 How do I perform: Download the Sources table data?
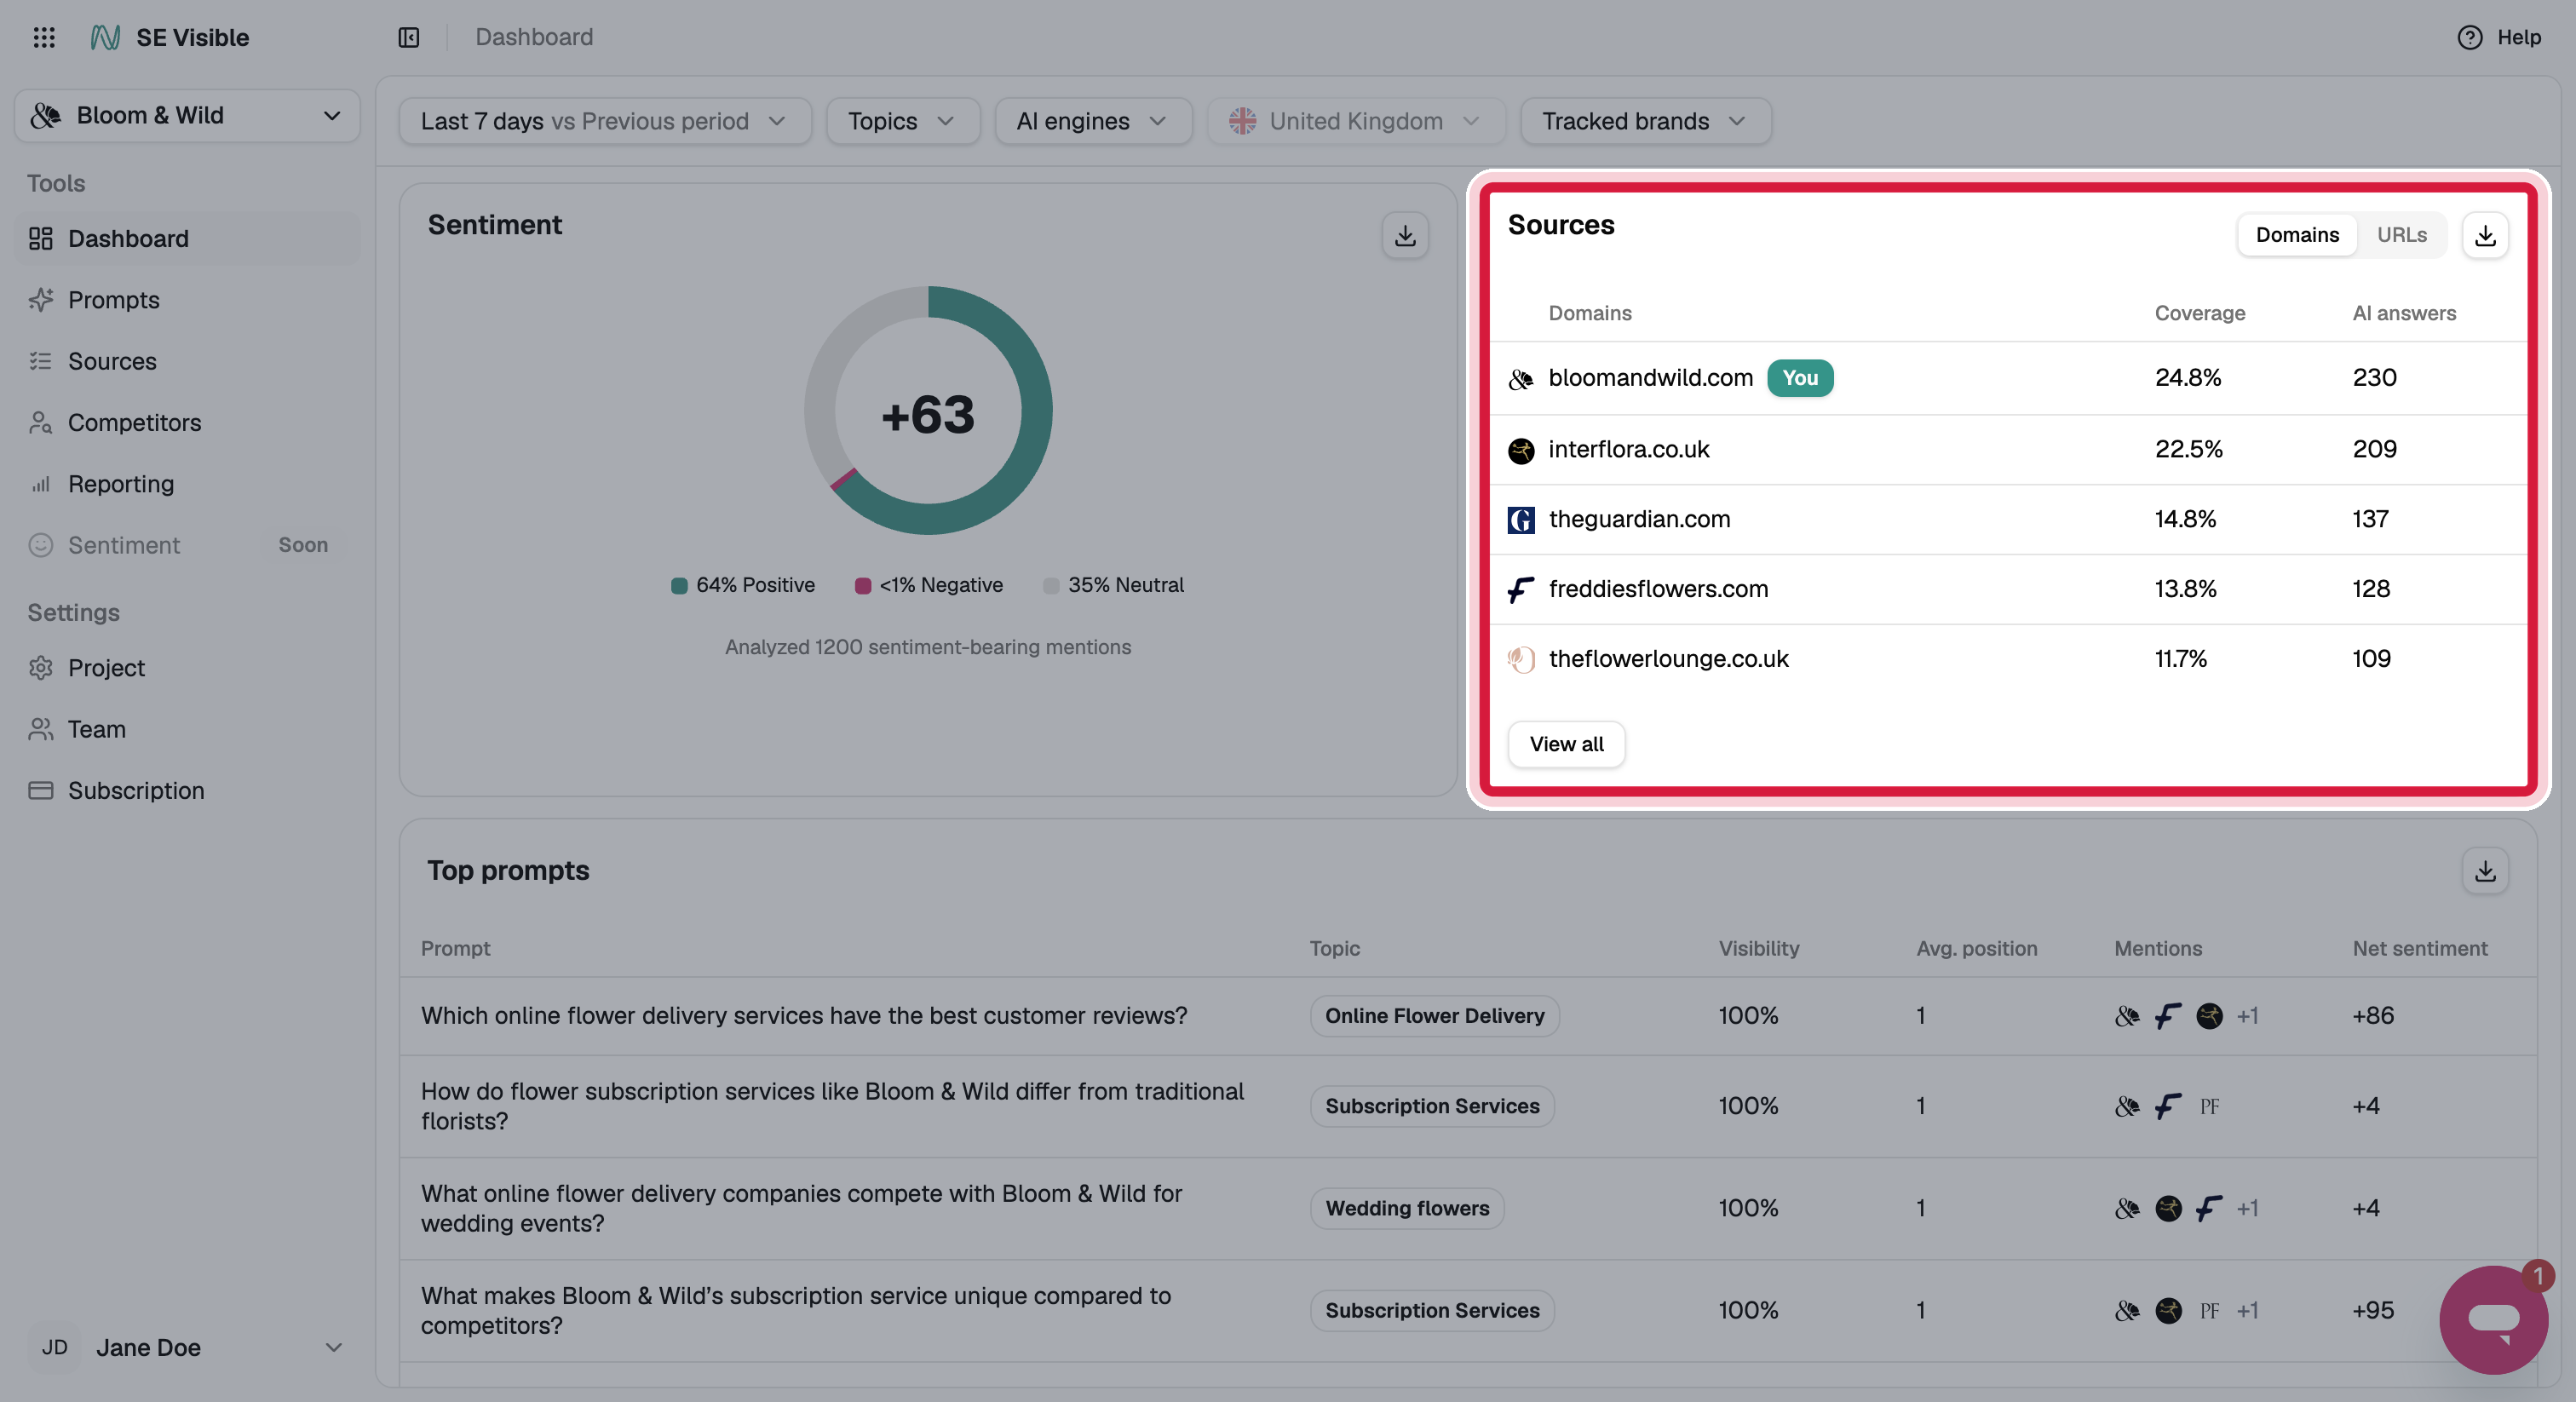2485,235
